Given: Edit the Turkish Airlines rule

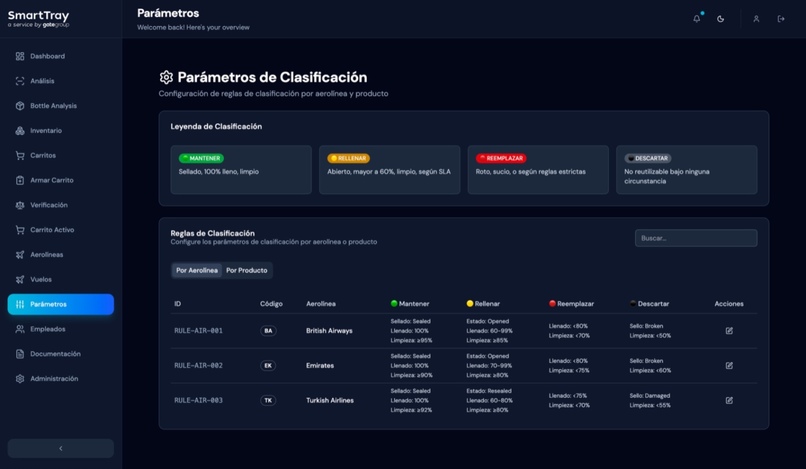Looking at the screenshot, I should (729, 400).
